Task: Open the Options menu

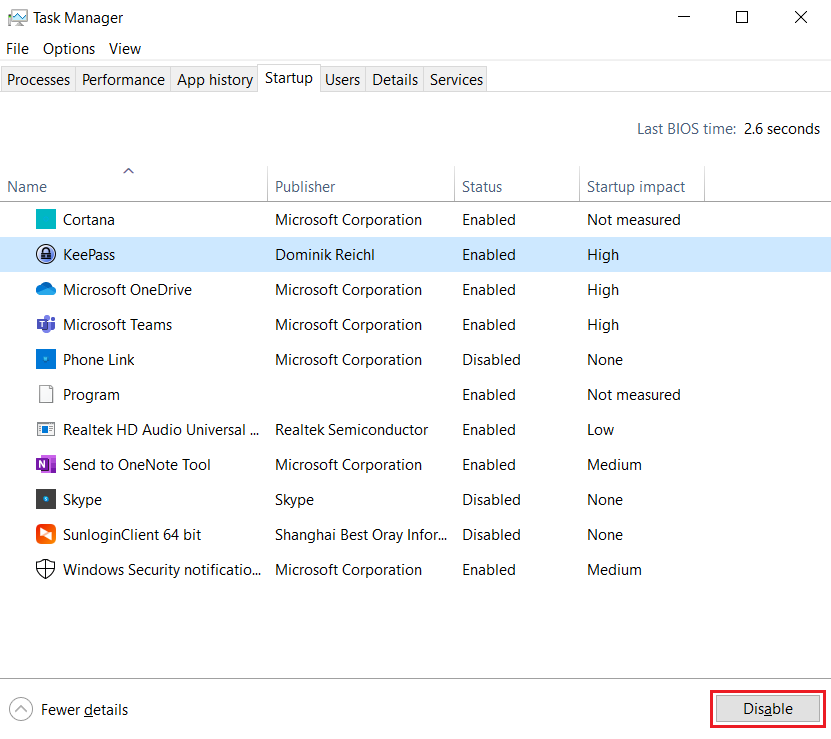Action: click(68, 48)
